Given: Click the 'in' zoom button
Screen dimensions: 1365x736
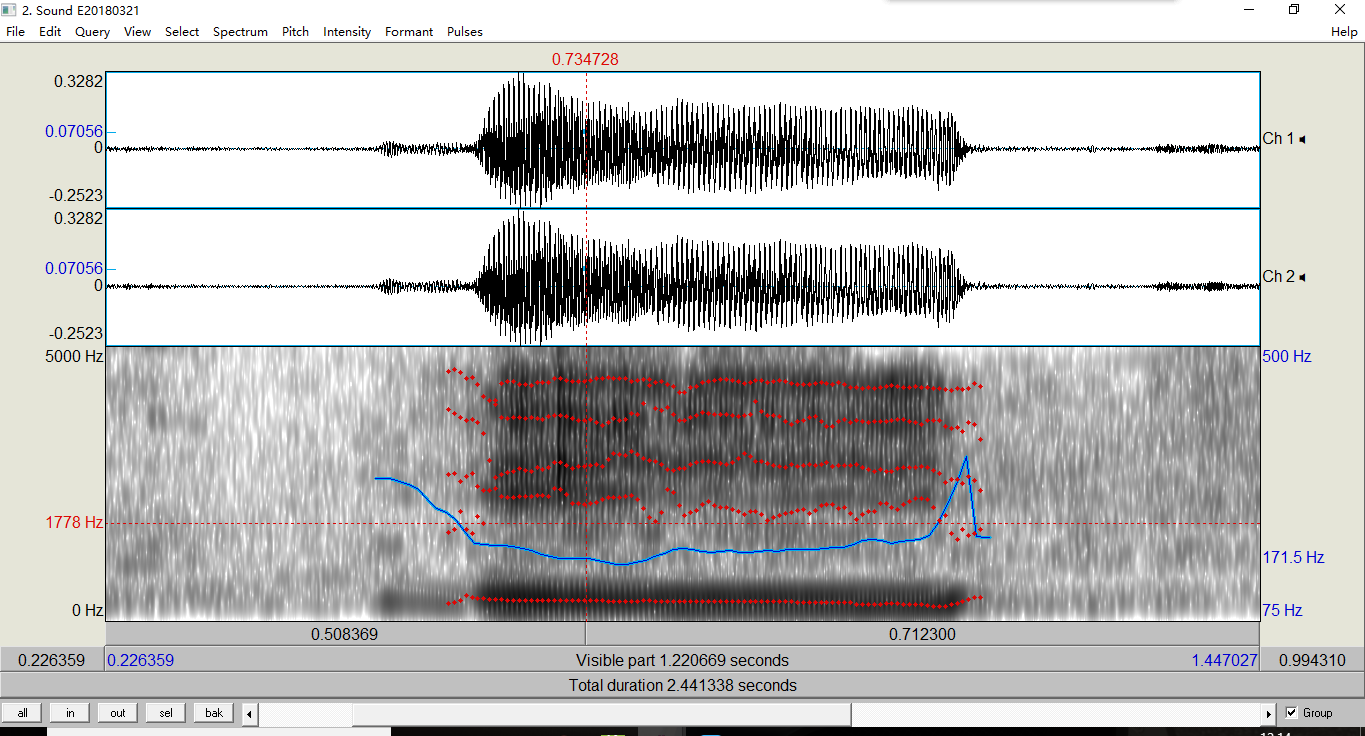Looking at the screenshot, I should 70,713.
